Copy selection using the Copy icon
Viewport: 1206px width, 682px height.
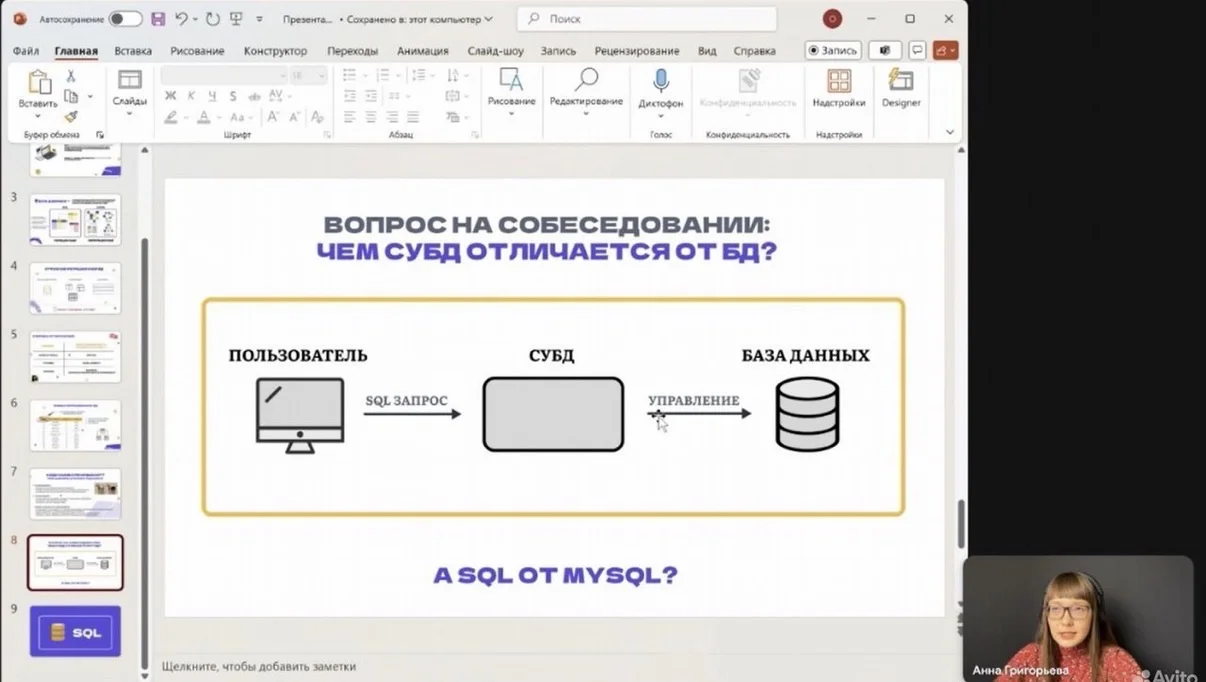pos(71,96)
